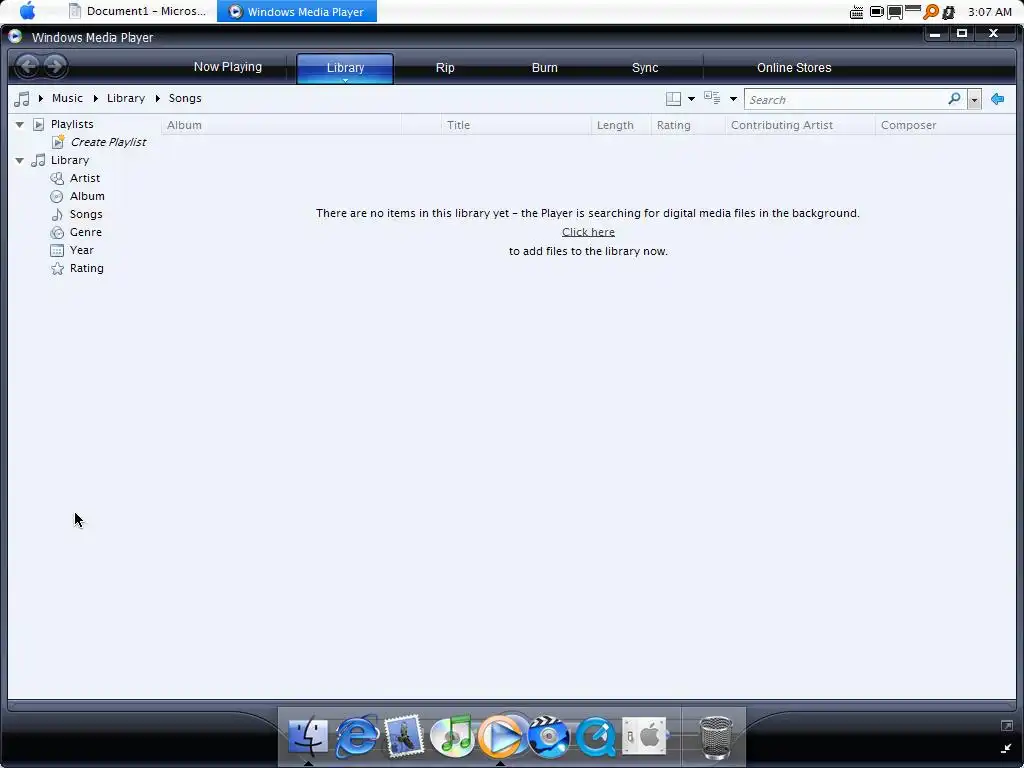Click the battery tray icon
The height and width of the screenshot is (768, 1024).
point(876,11)
